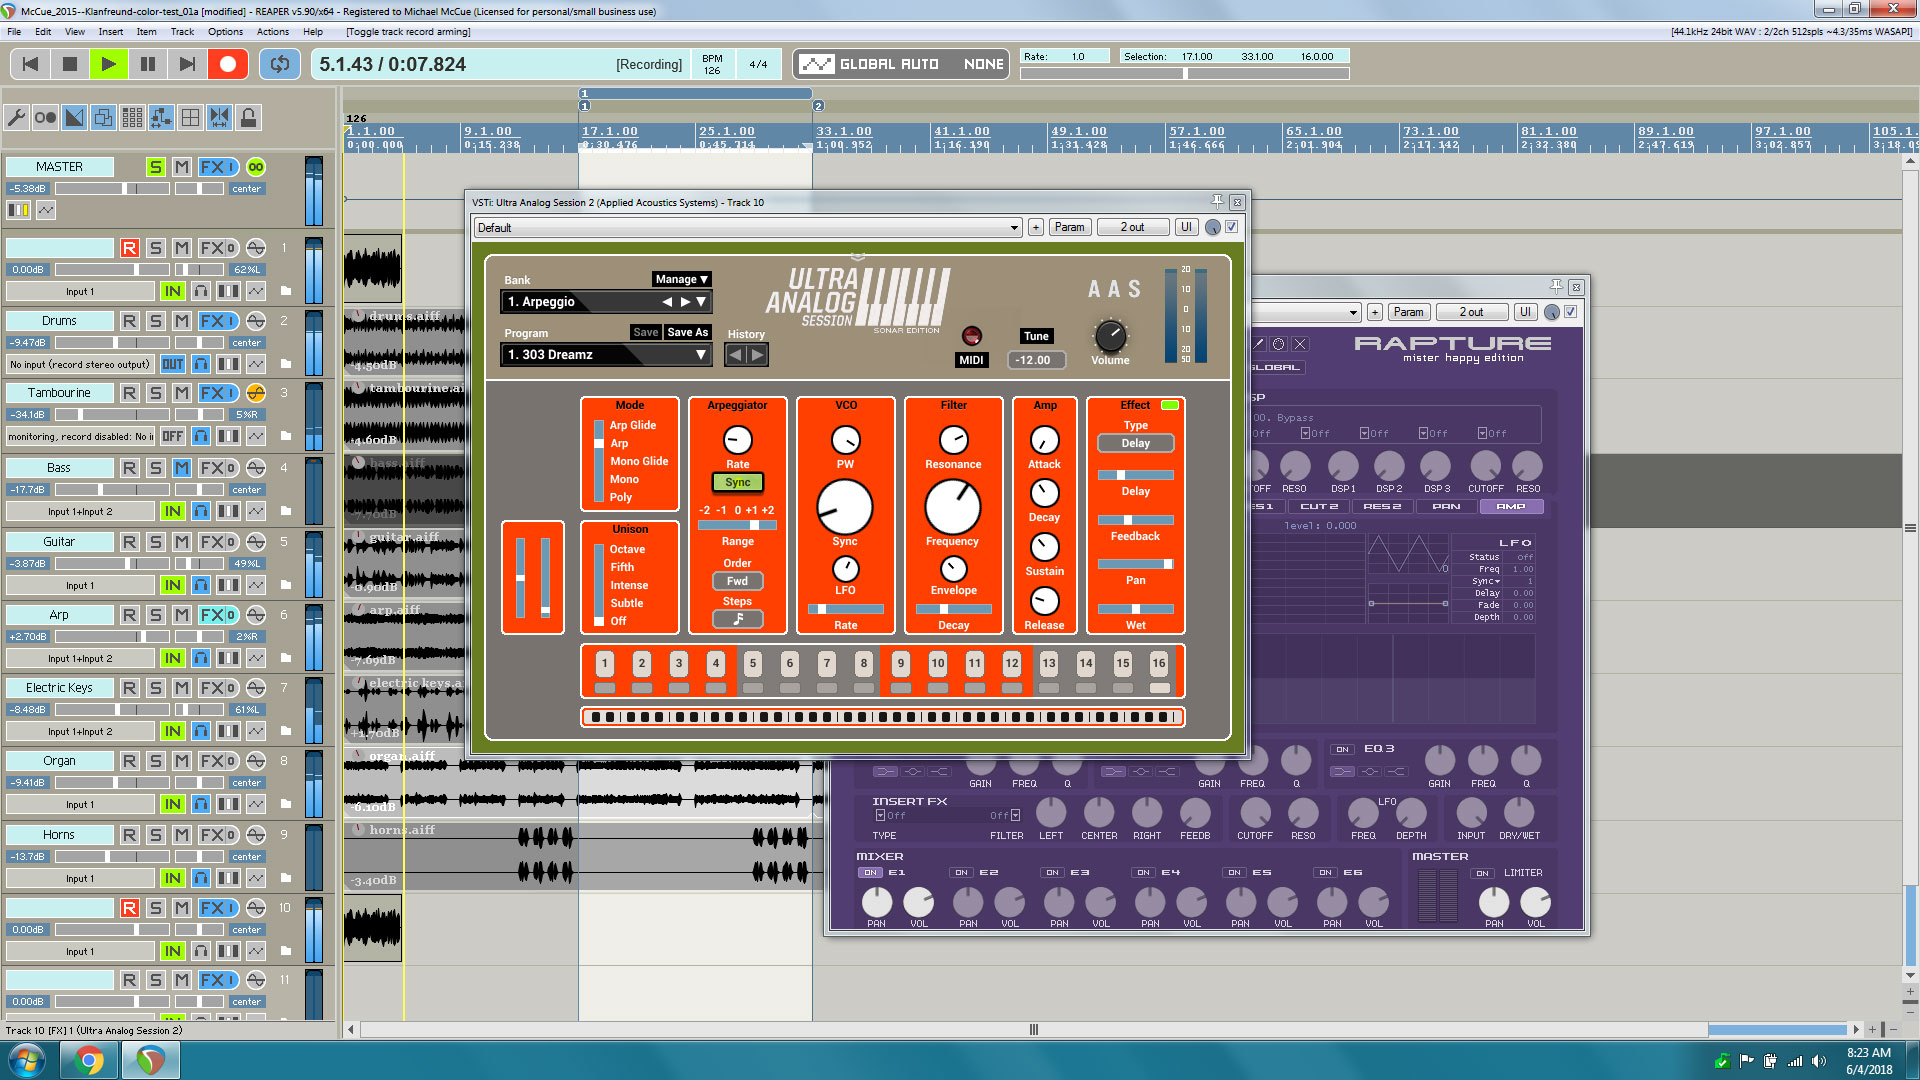This screenshot has height=1080, width=1920.
Task: Mute the Bass track
Action: point(181,468)
